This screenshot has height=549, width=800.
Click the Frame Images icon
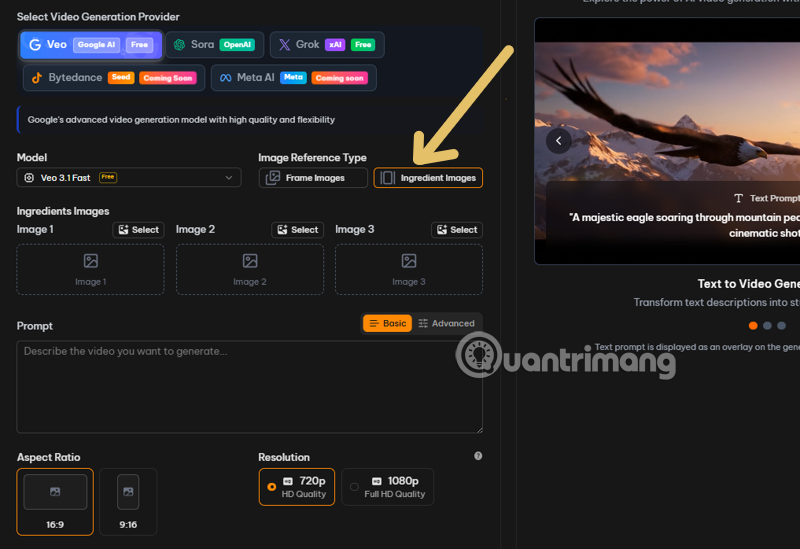click(273, 178)
